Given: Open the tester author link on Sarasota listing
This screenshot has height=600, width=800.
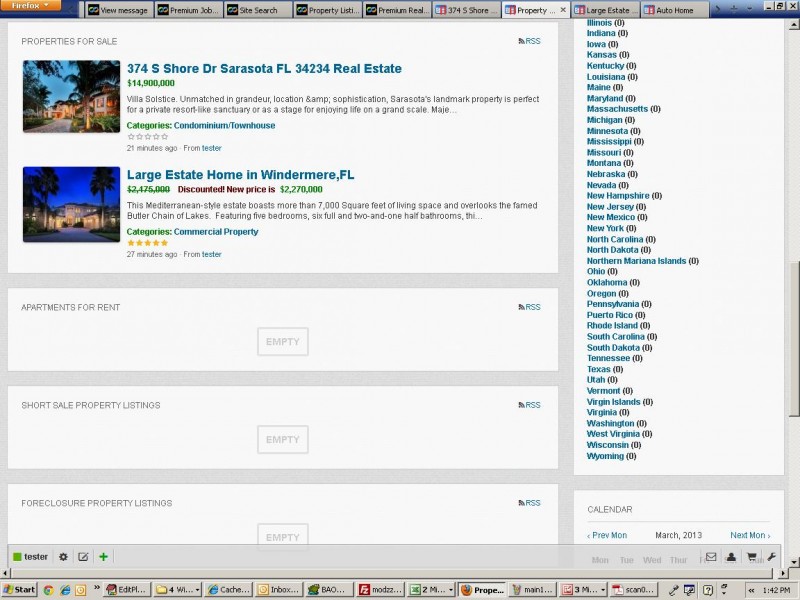Looking at the screenshot, I should (x=212, y=148).
